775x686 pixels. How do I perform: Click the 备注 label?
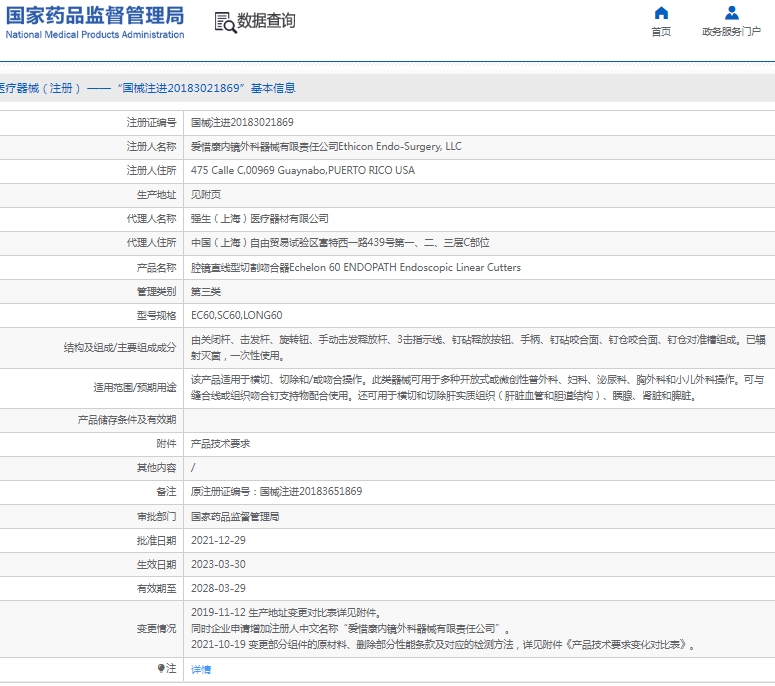coord(166,491)
